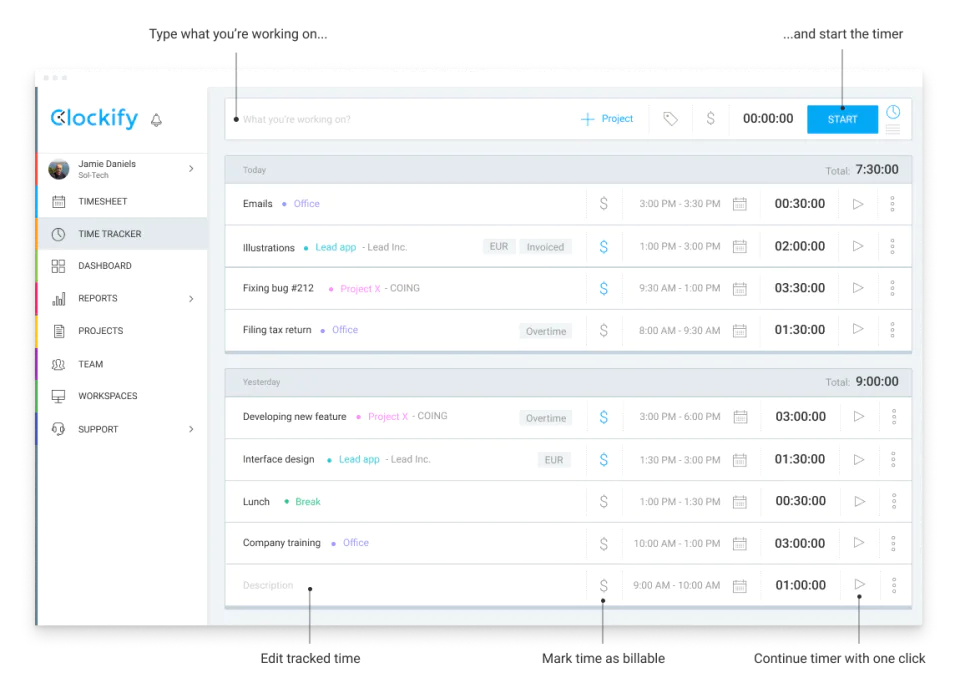Viewport: 960px width, 693px height.
Task: Click the Dashboard grid icon in the sidebar
Action: (x=58, y=266)
